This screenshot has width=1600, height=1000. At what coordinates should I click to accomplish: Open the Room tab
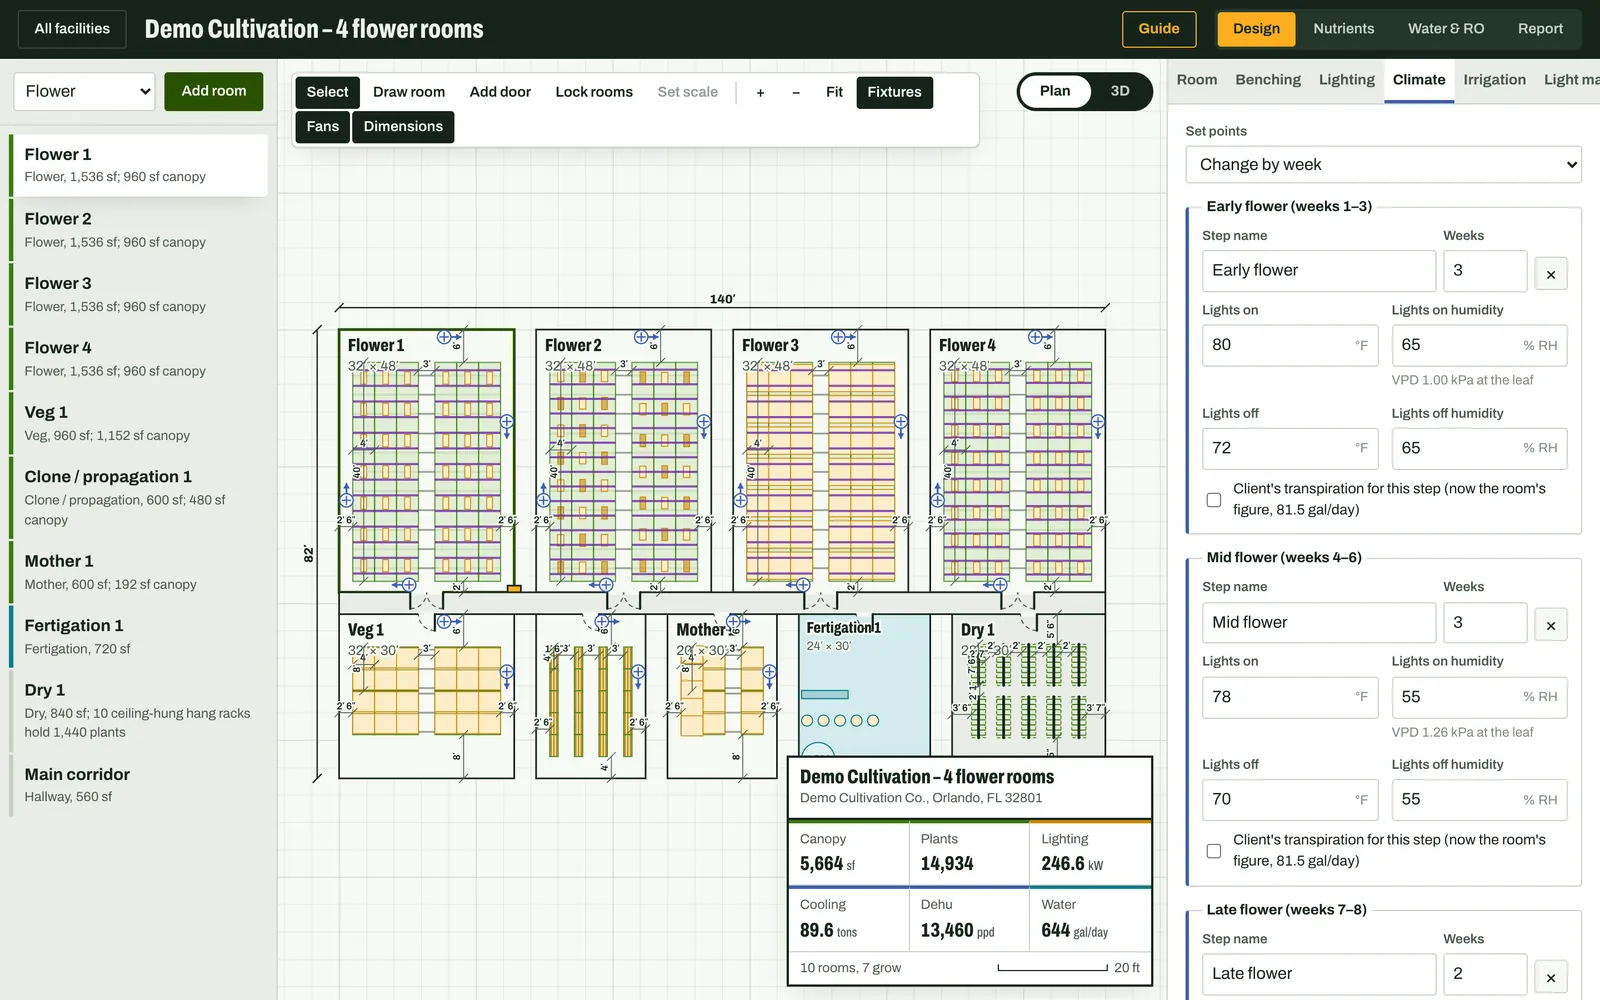1197,80
